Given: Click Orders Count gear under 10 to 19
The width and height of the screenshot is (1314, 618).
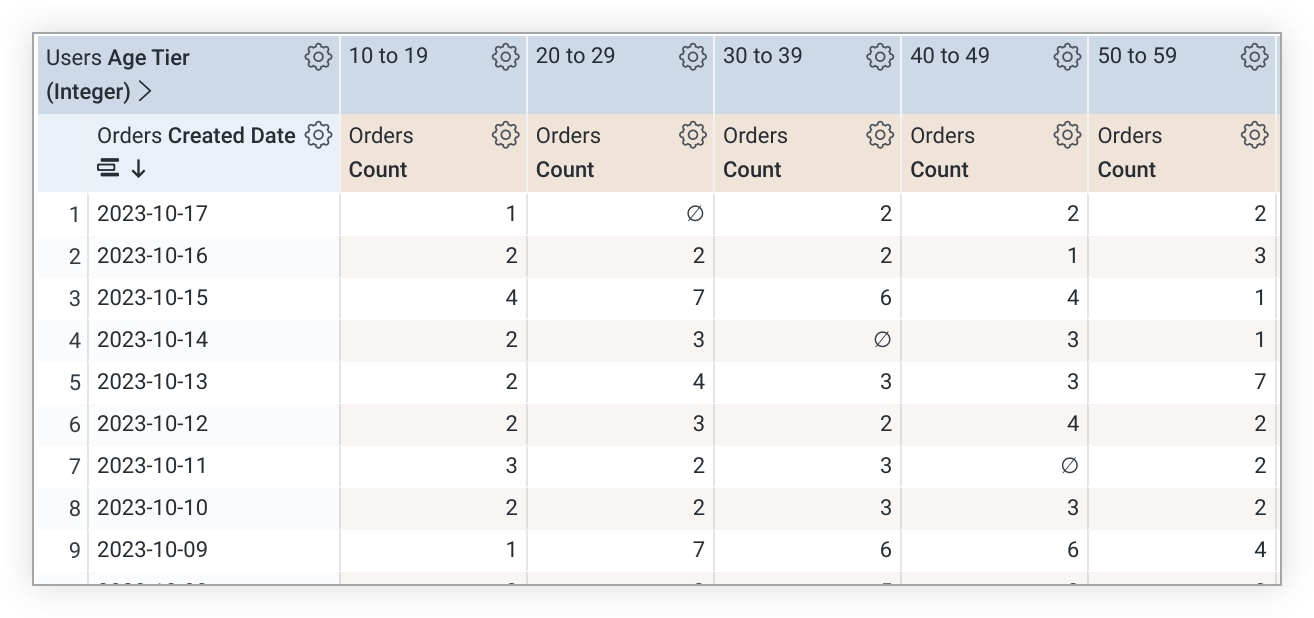Looking at the screenshot, I should point(505,135).
